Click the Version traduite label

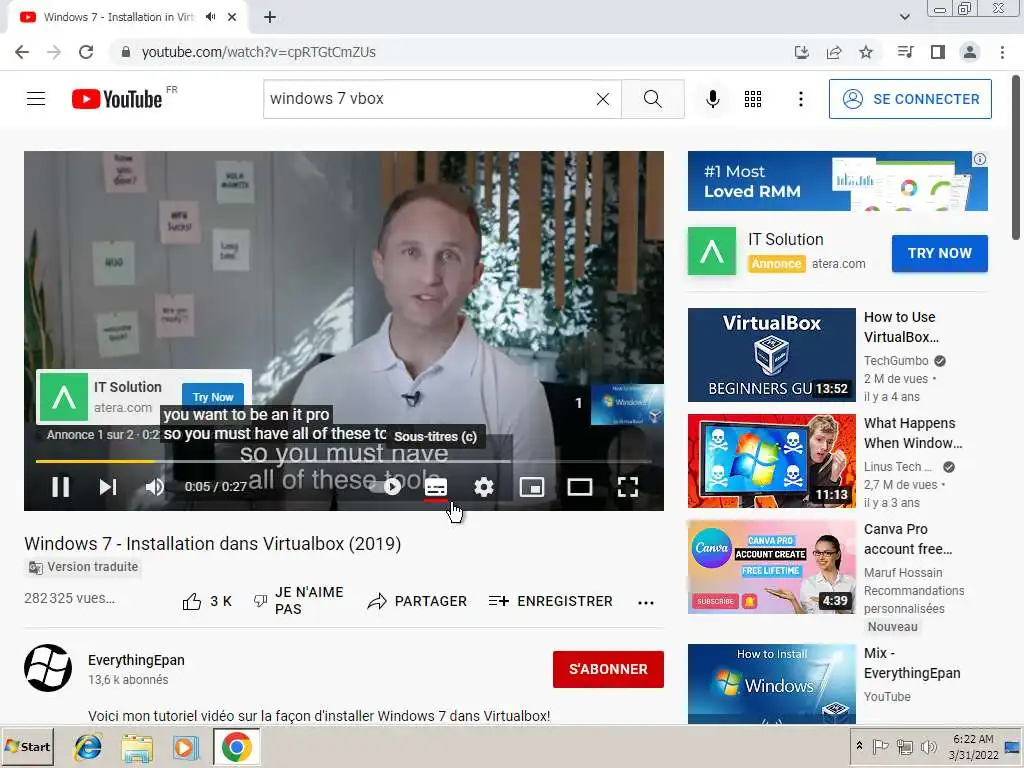(83, 567)
